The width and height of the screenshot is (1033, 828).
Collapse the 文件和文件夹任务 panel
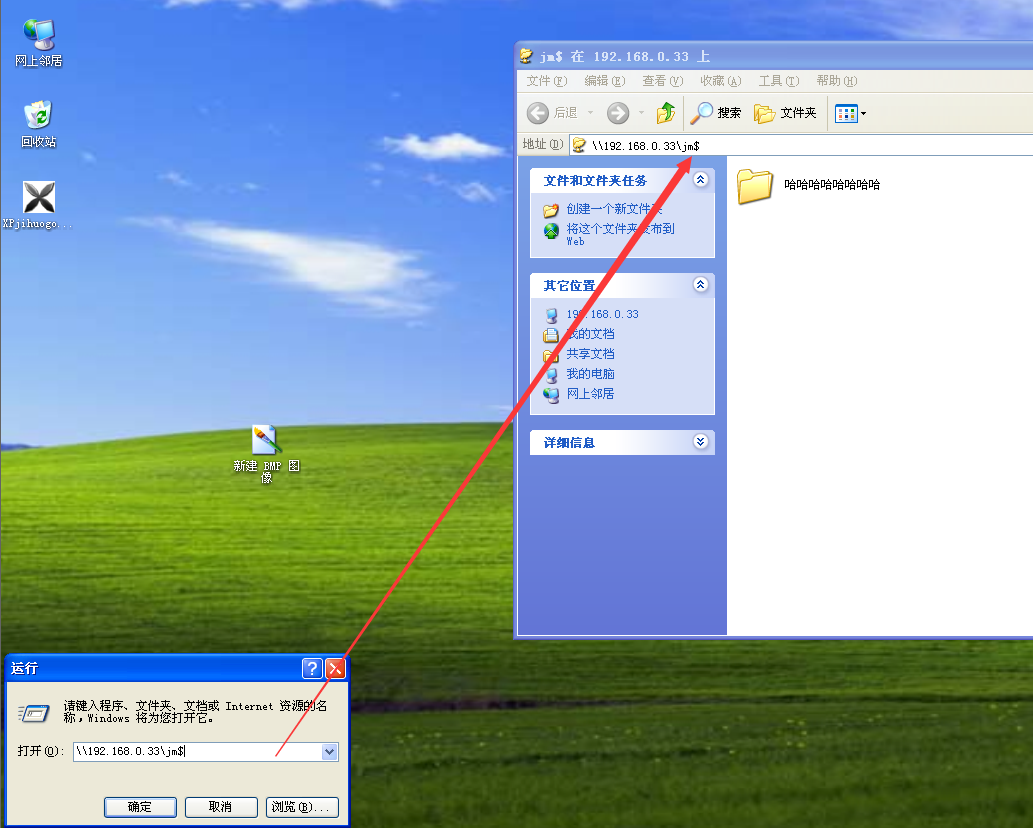(x=700, y=180)
